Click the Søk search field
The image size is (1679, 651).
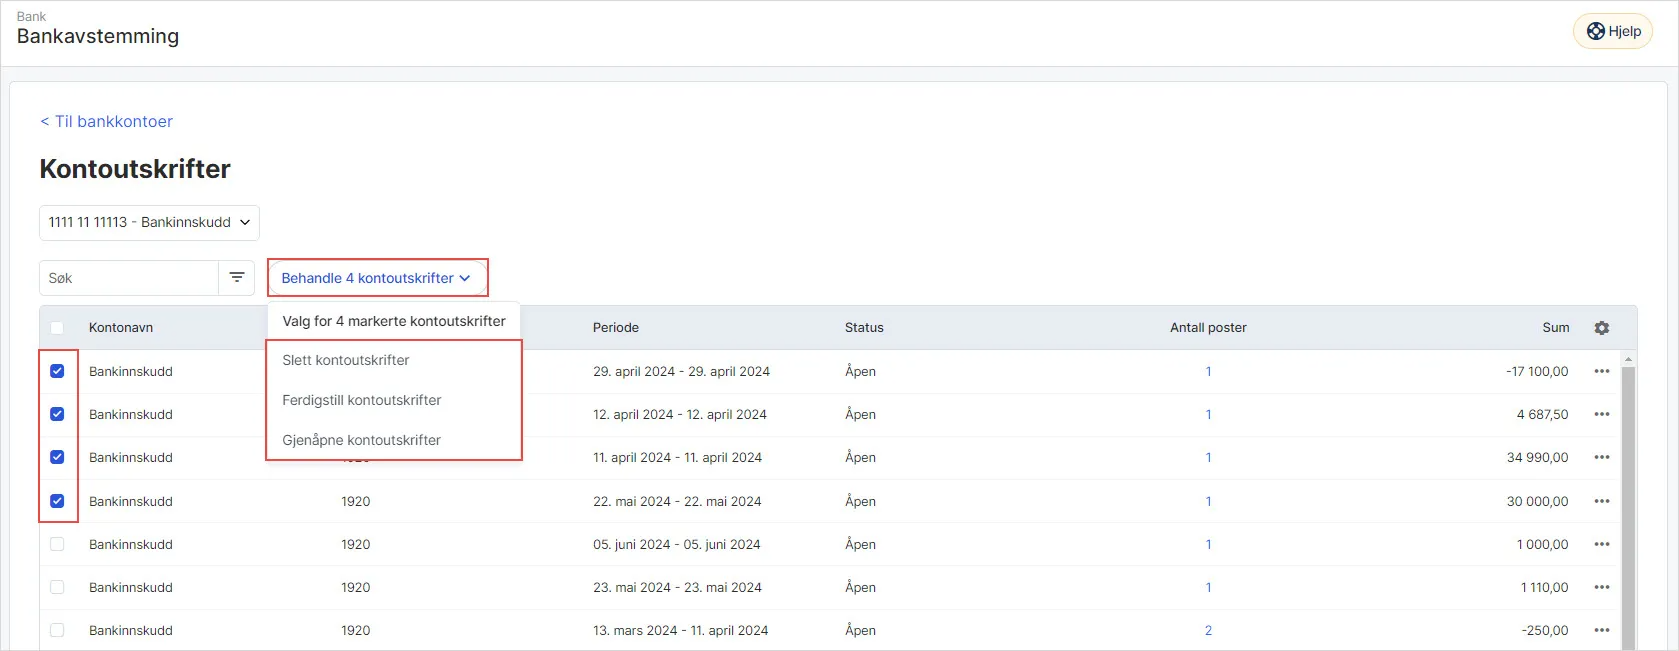tap(129, 278)
